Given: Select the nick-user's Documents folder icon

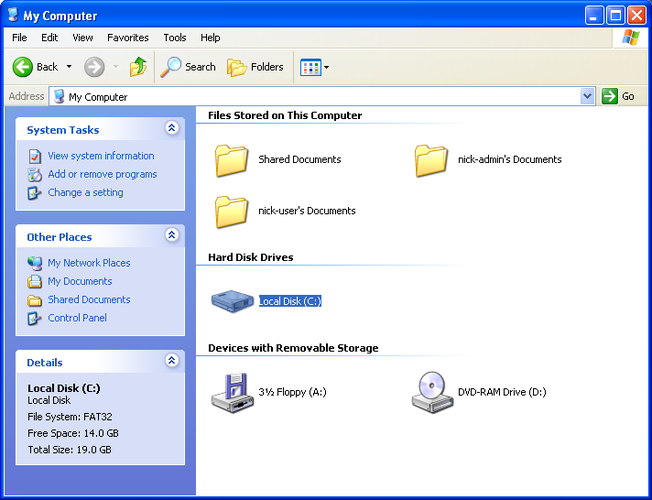Looking at the screenshot, I should point(231,212).
